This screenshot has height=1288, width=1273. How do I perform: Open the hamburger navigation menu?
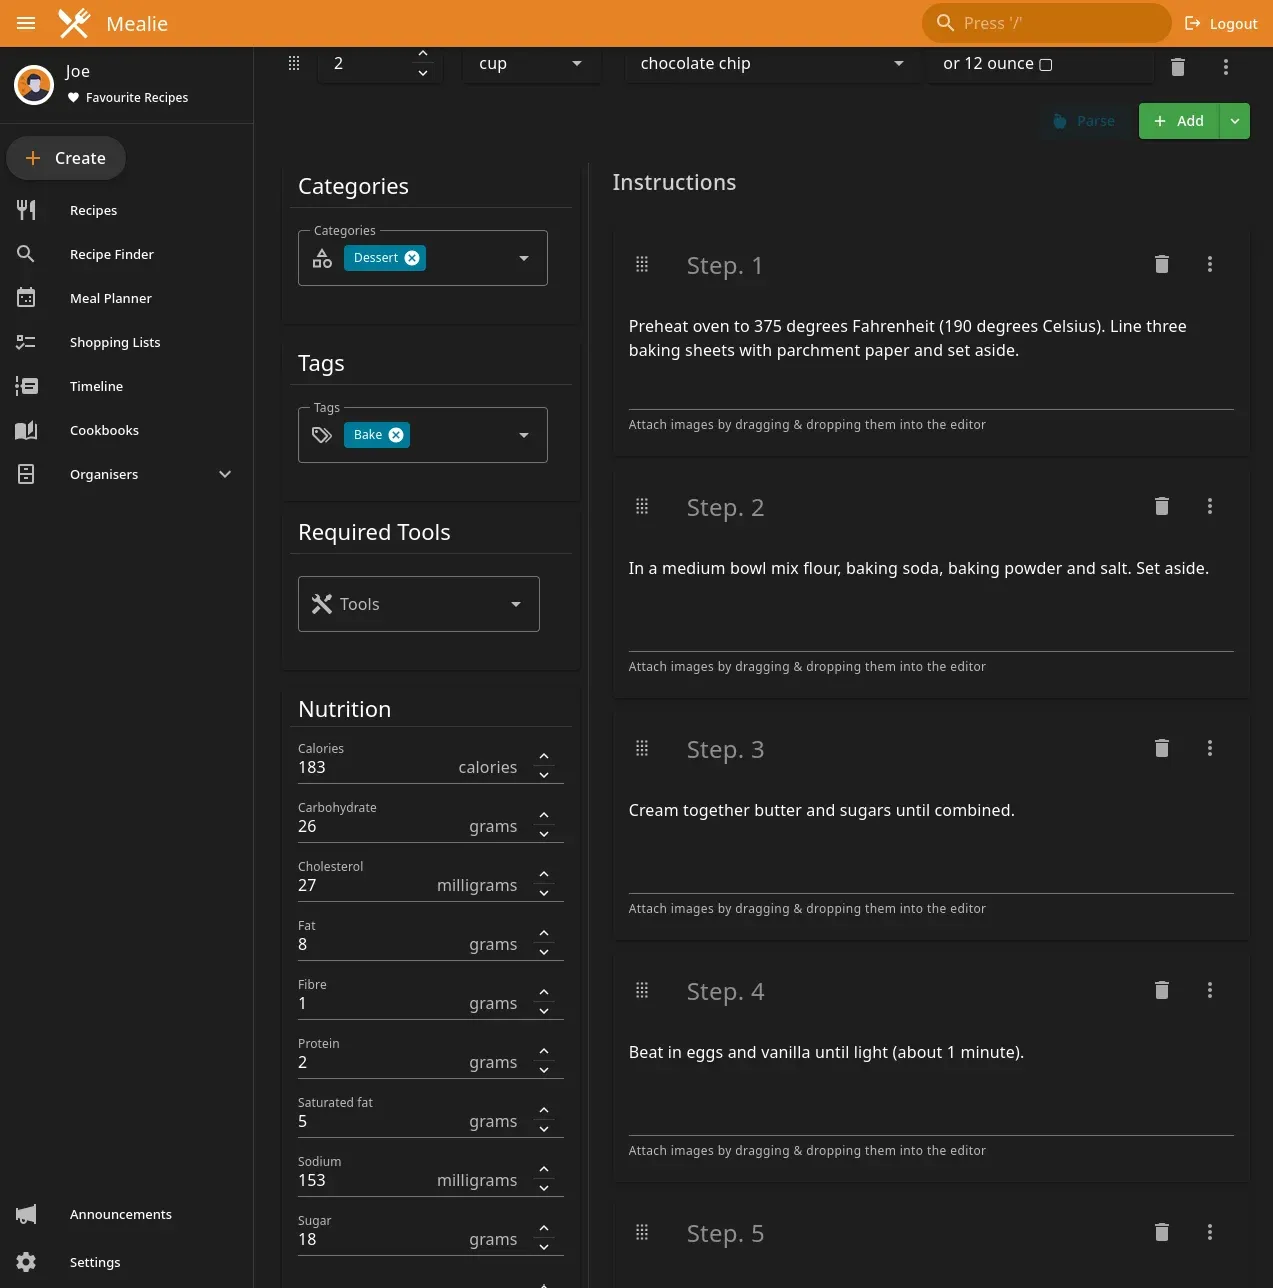(26, 23)
